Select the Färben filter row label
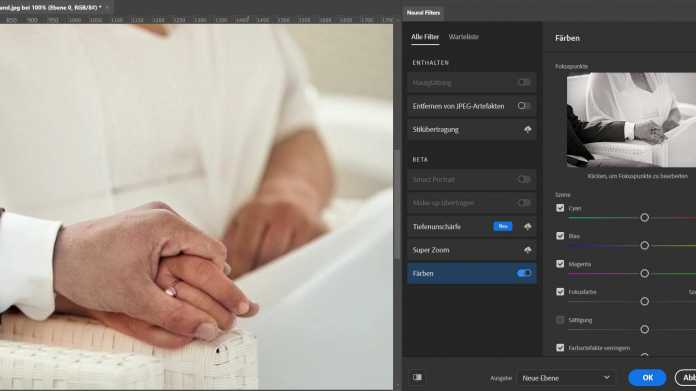 [423, 274]
